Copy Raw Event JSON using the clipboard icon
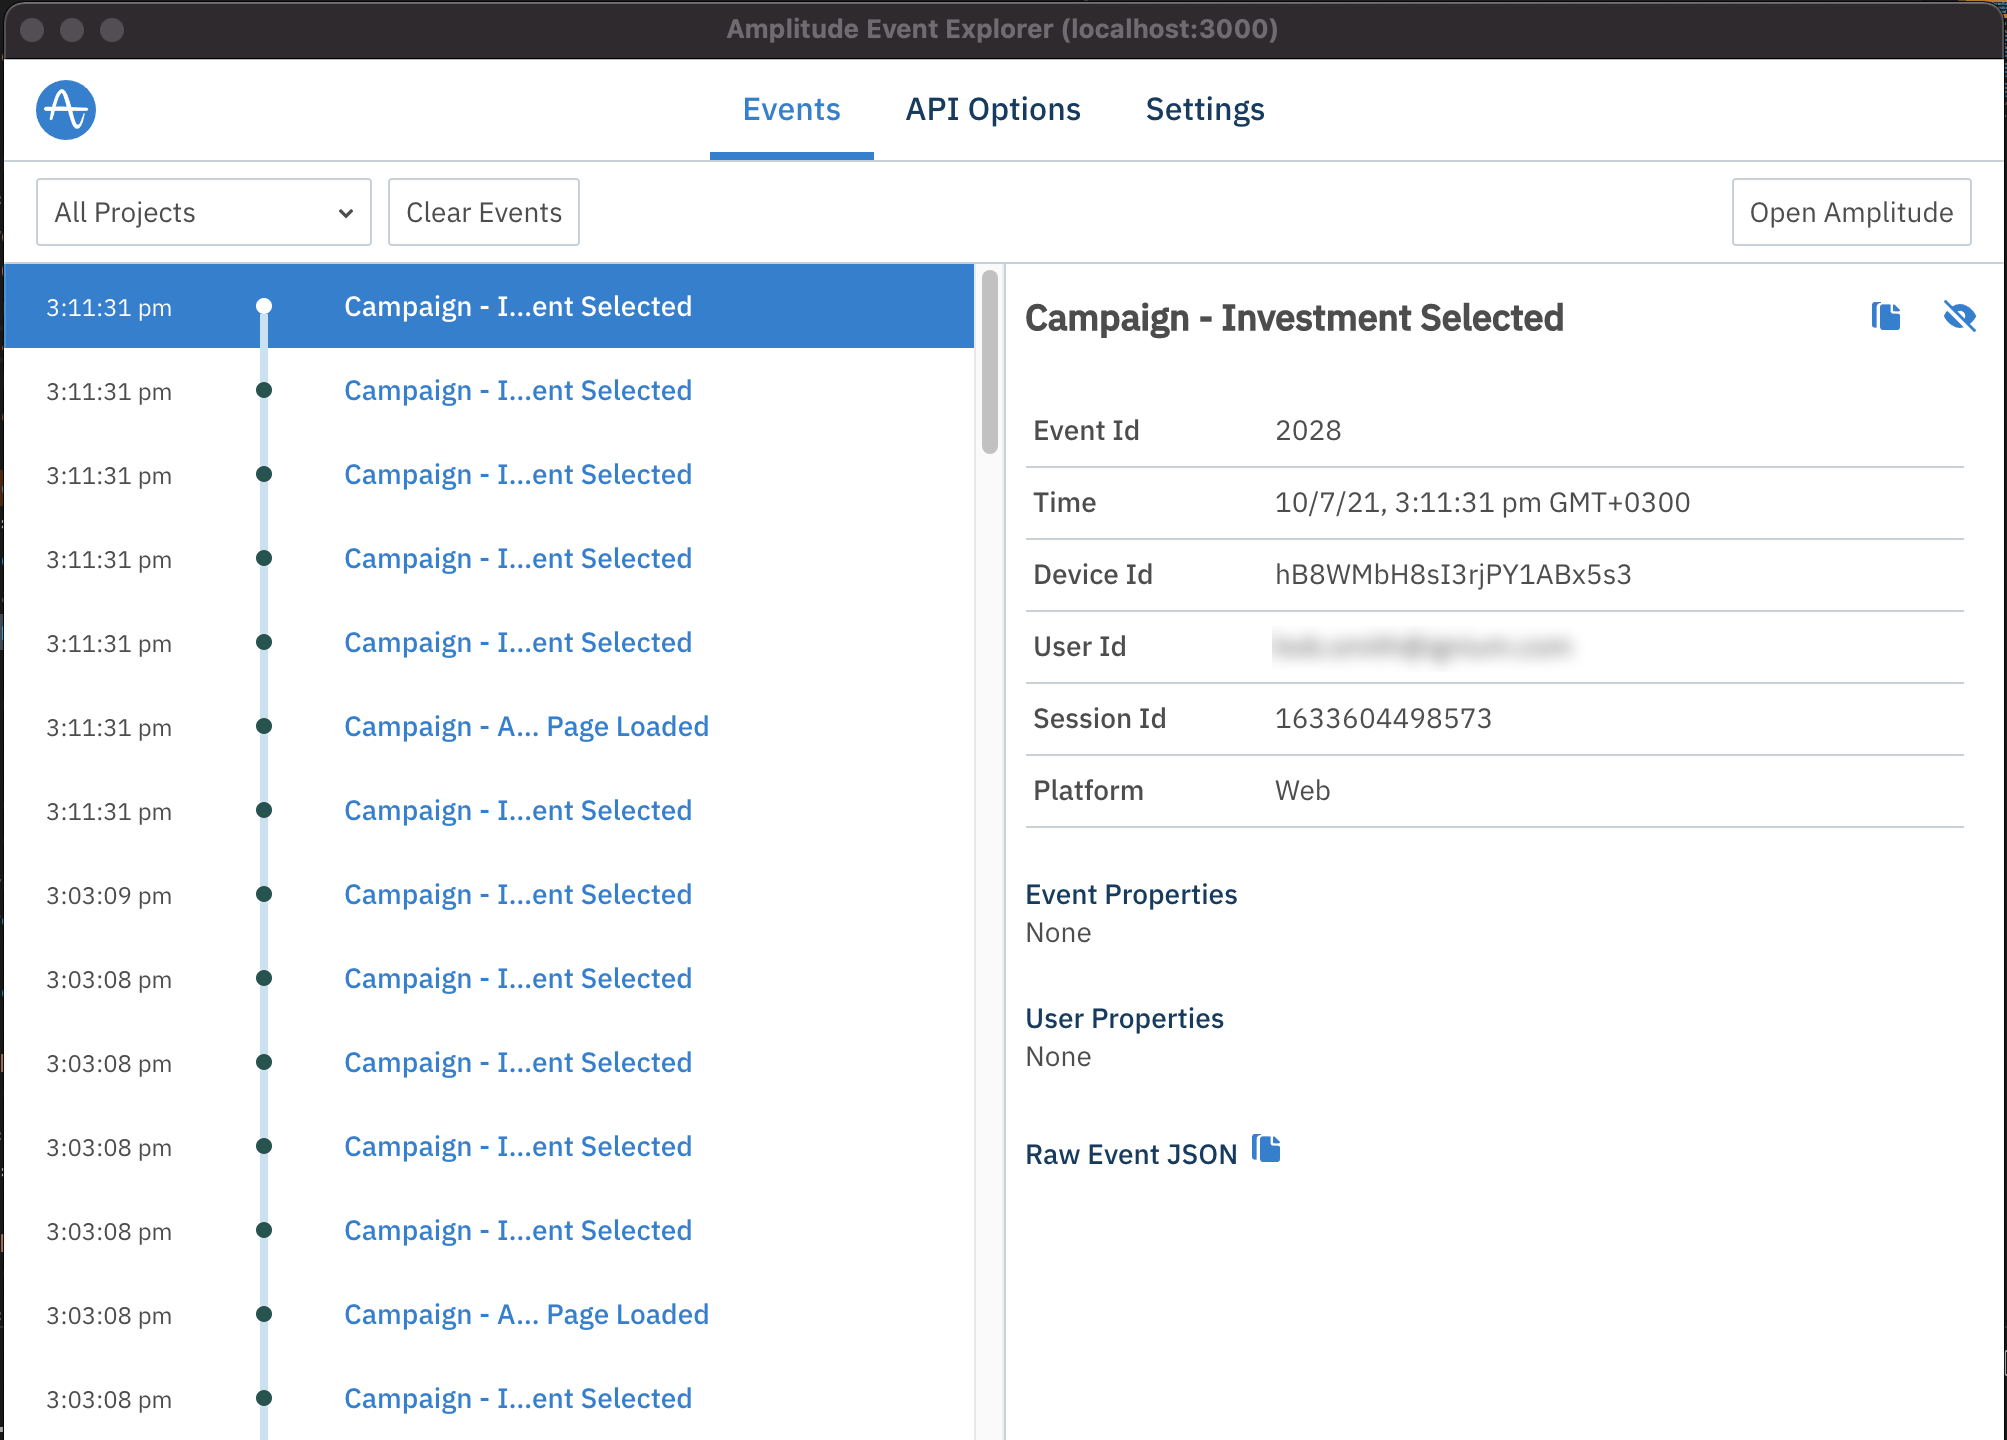 1267,1150
